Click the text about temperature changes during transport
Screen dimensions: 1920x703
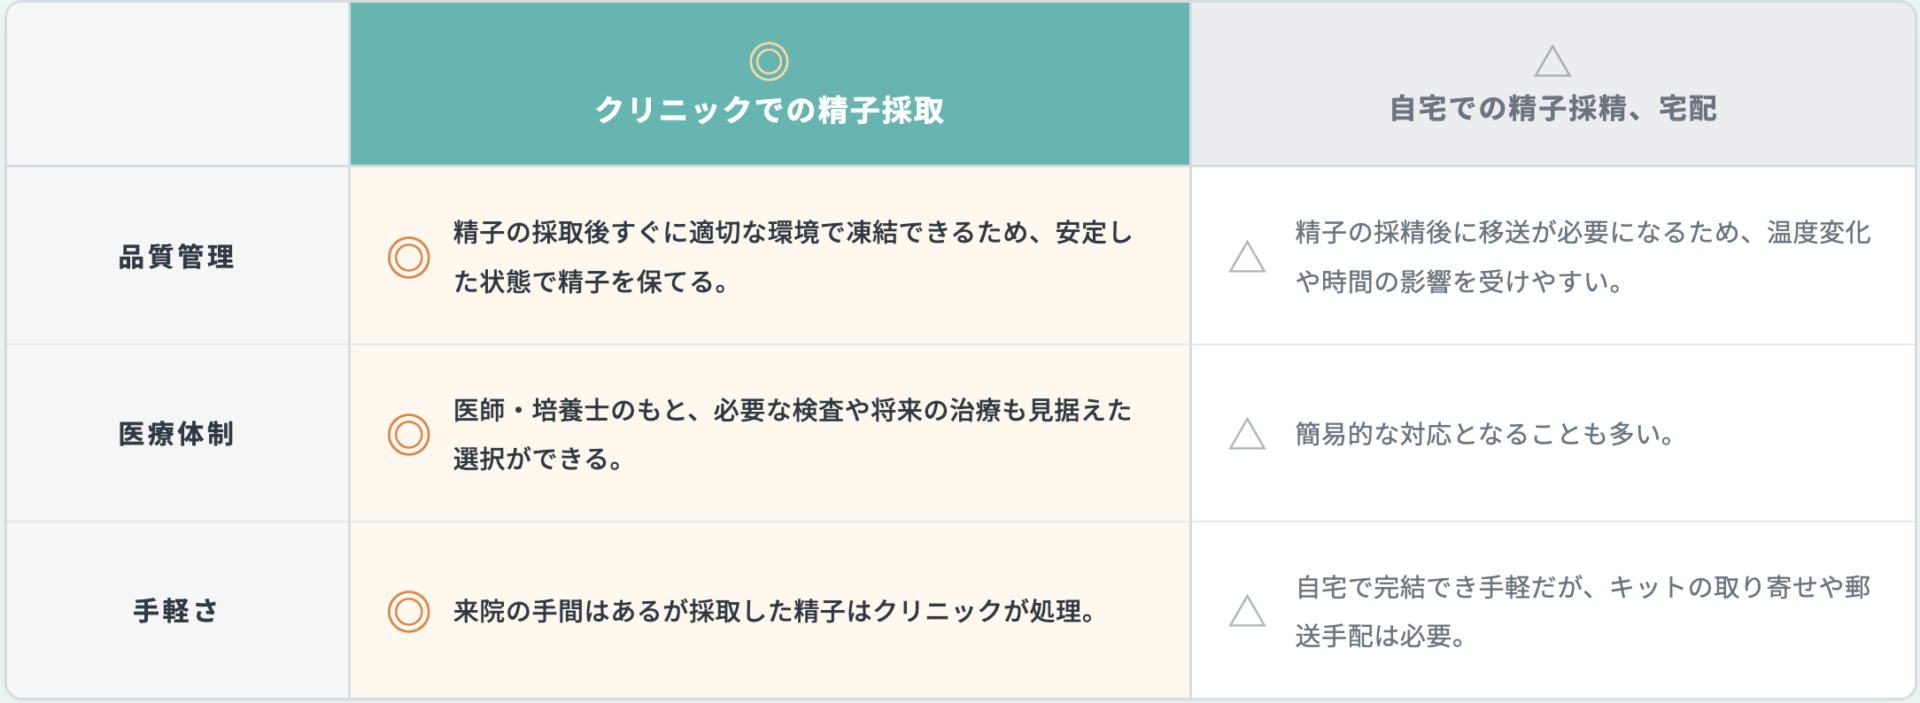pyautogui.click(x=1583, y=257)
